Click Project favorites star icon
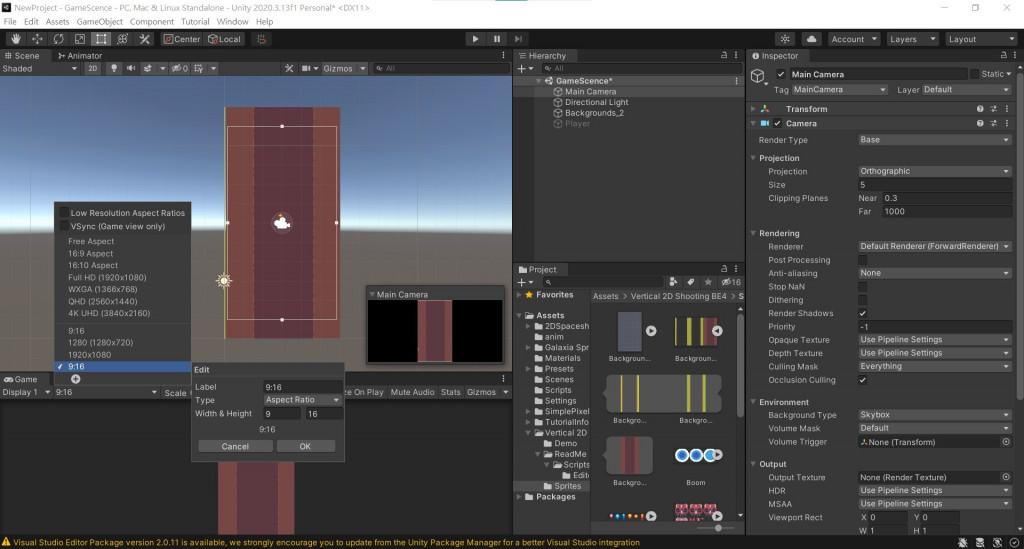The height and width of the screenshot is (549, 1024). point(708,282)
